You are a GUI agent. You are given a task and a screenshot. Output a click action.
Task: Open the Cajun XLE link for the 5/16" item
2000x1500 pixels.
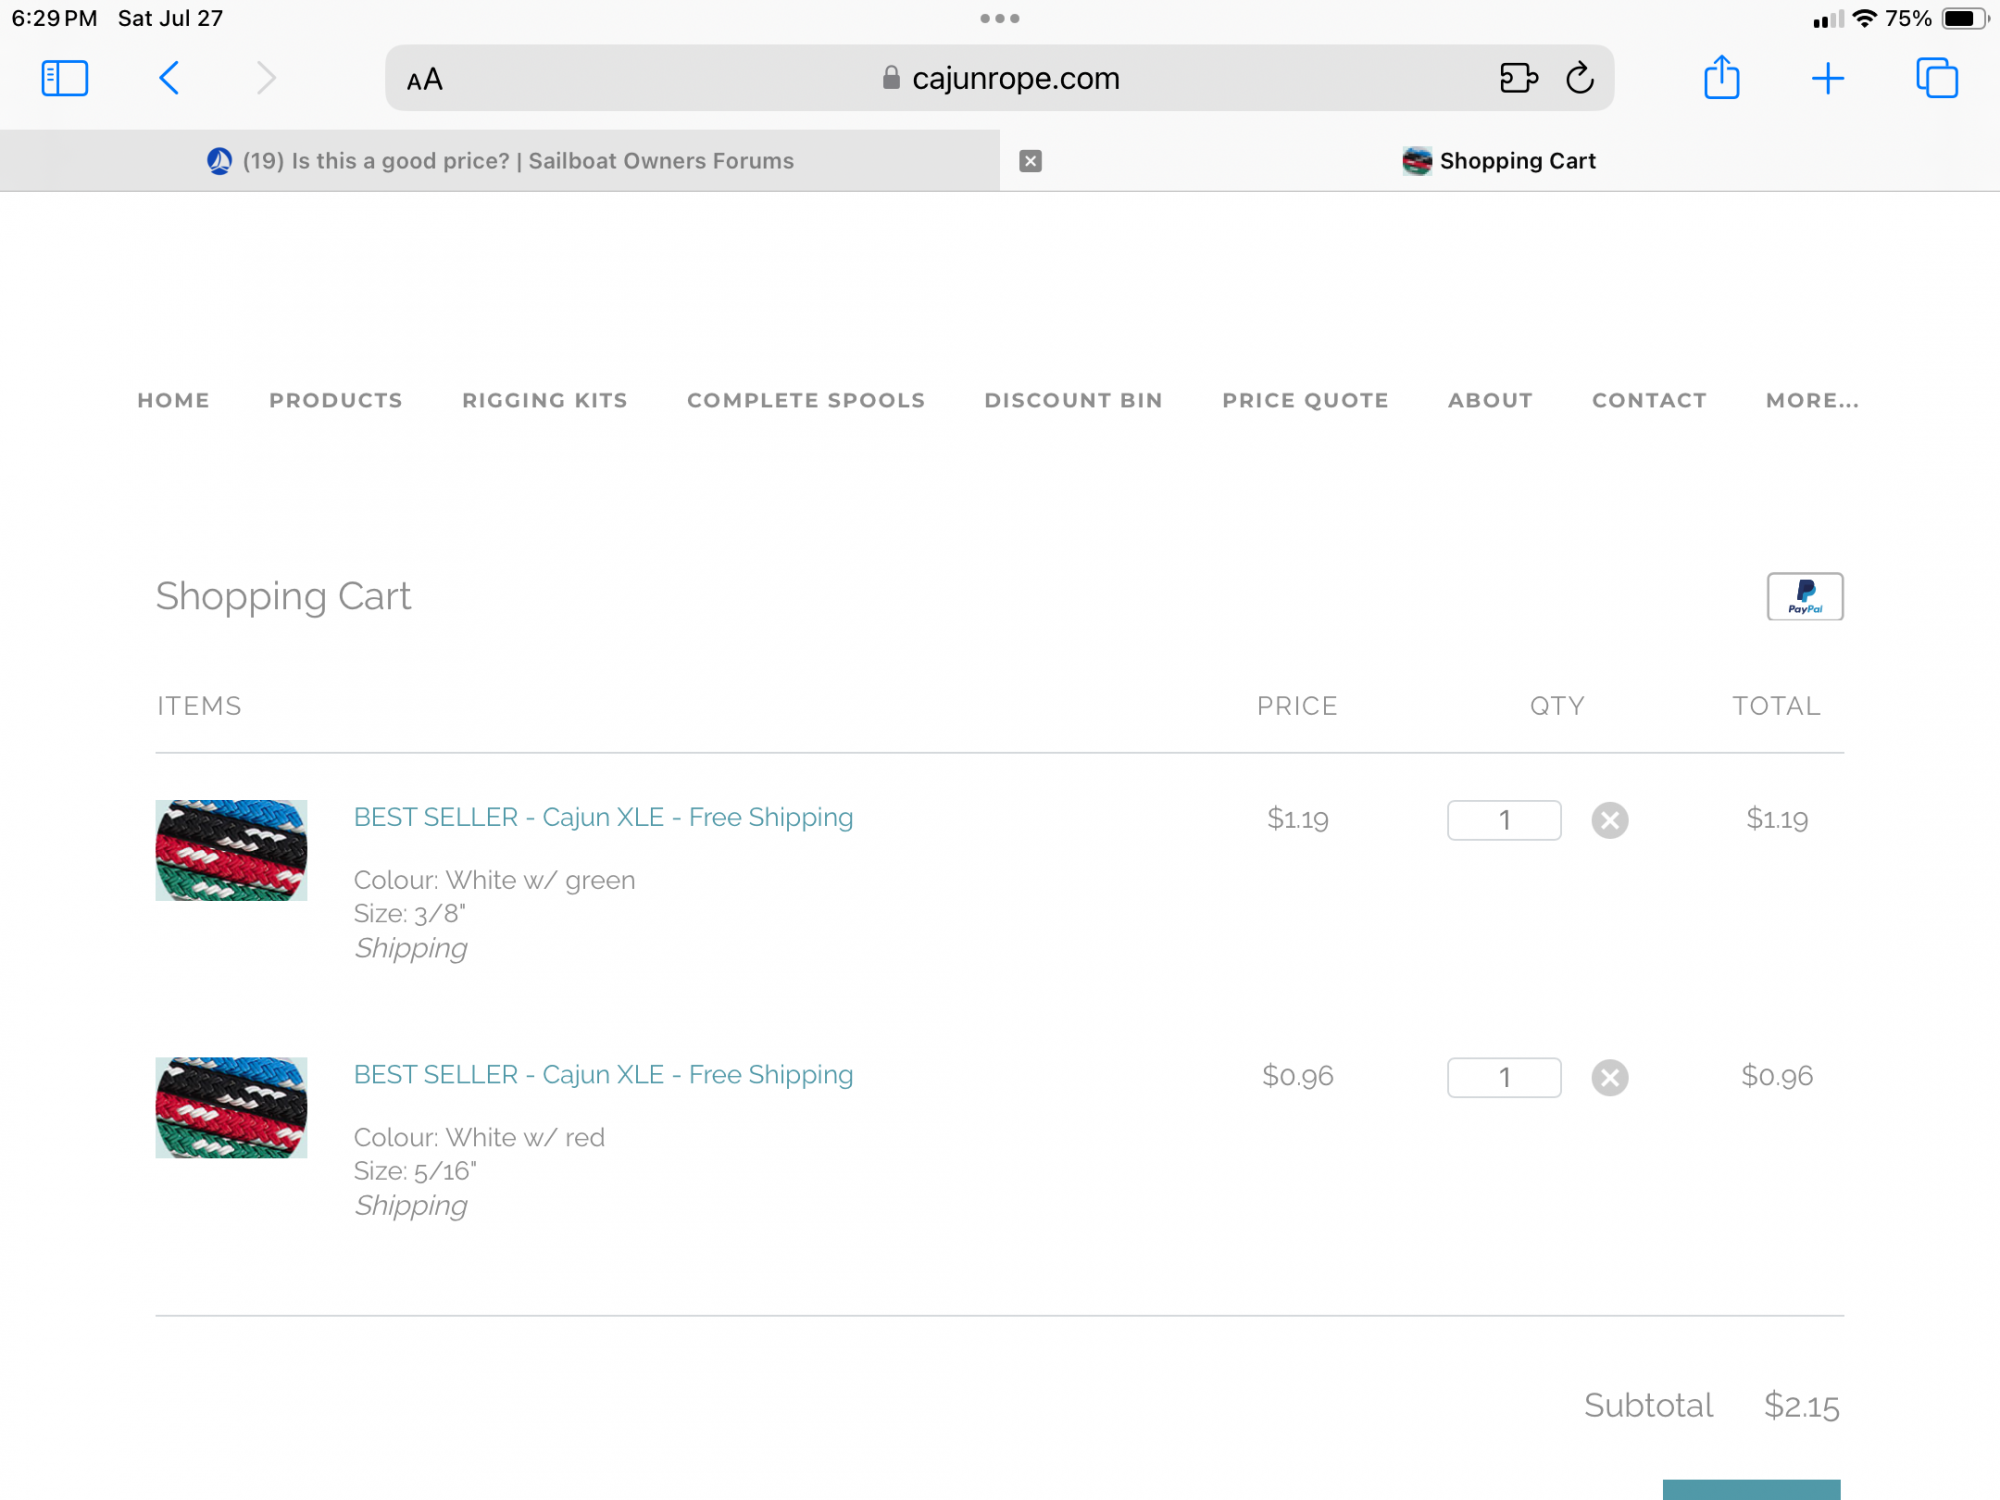[x=603, y=1074]
